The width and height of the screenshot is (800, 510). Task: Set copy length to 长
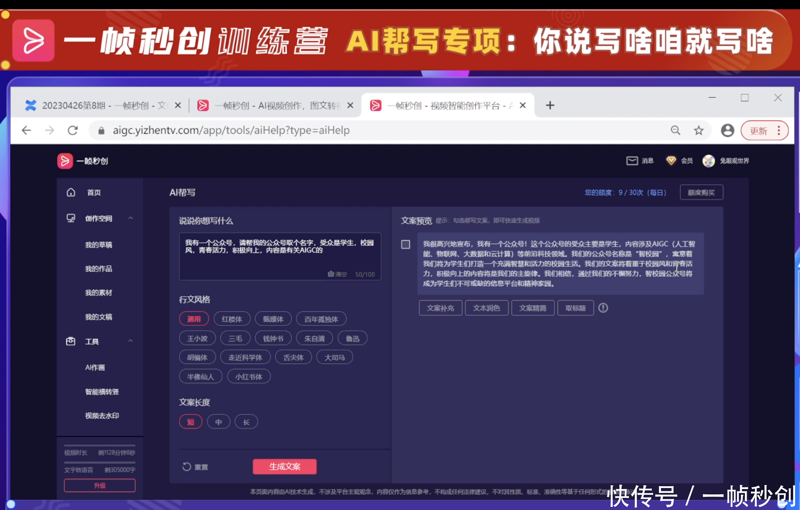point(246,422)
